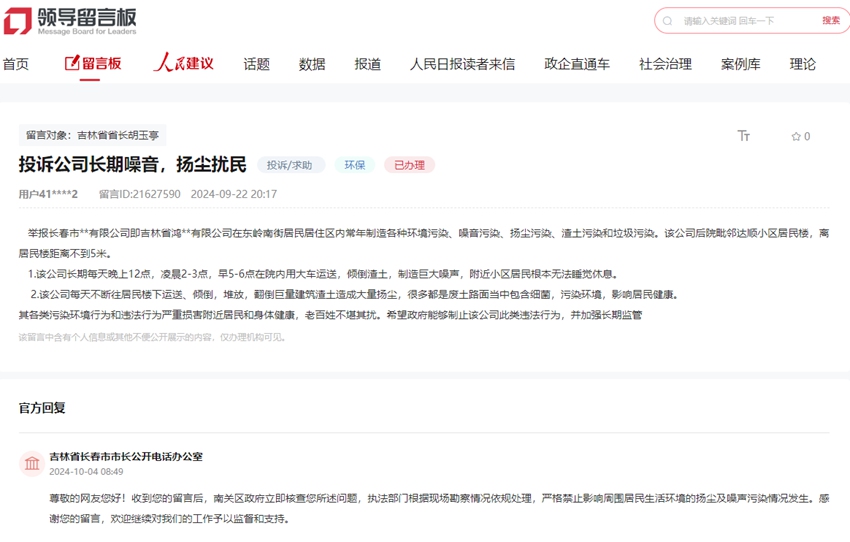Focus the keyword search input field
850x542 pixels.
tap(745, 21)
